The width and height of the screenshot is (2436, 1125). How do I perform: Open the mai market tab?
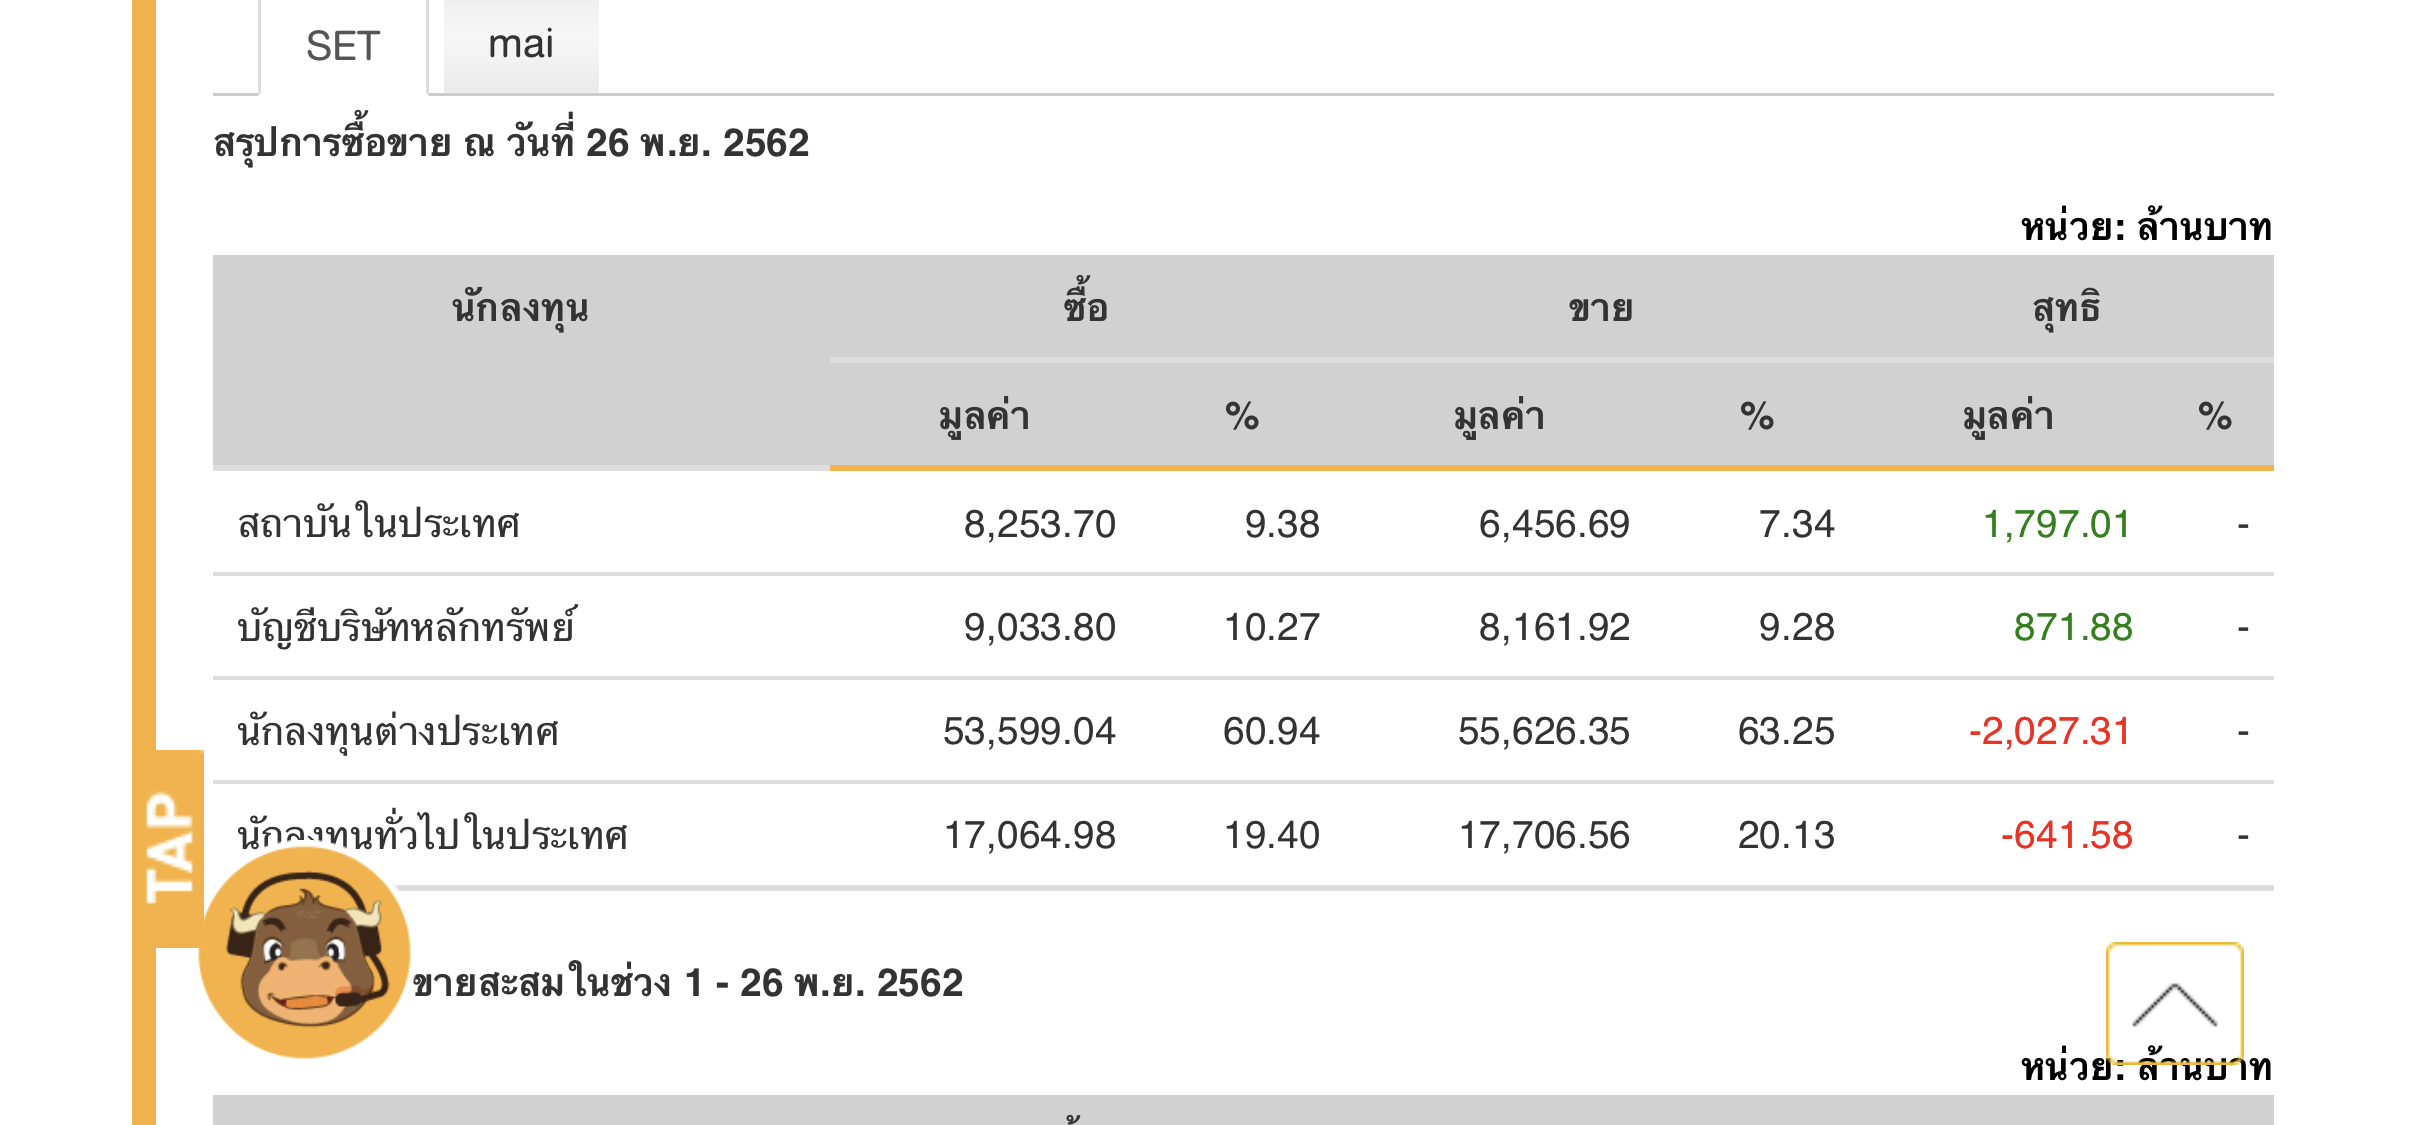[x=520, y=45]
